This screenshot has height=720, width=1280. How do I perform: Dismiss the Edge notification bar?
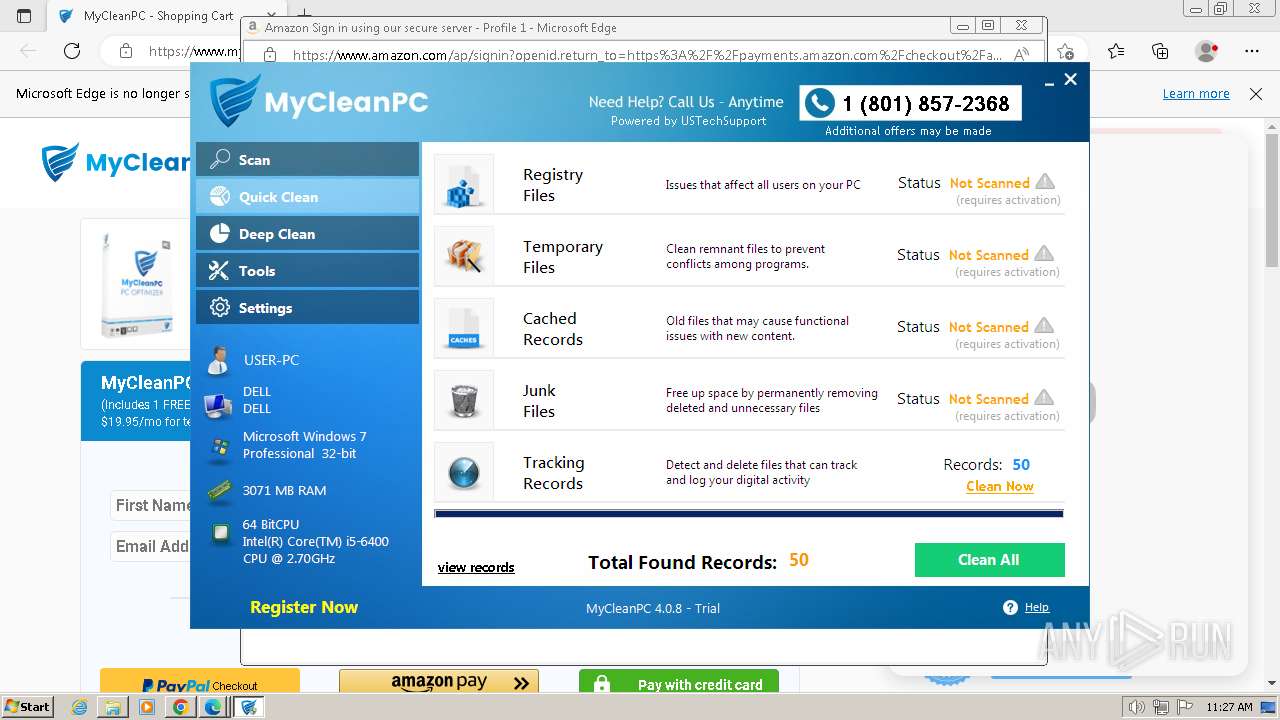(1256, 94)
